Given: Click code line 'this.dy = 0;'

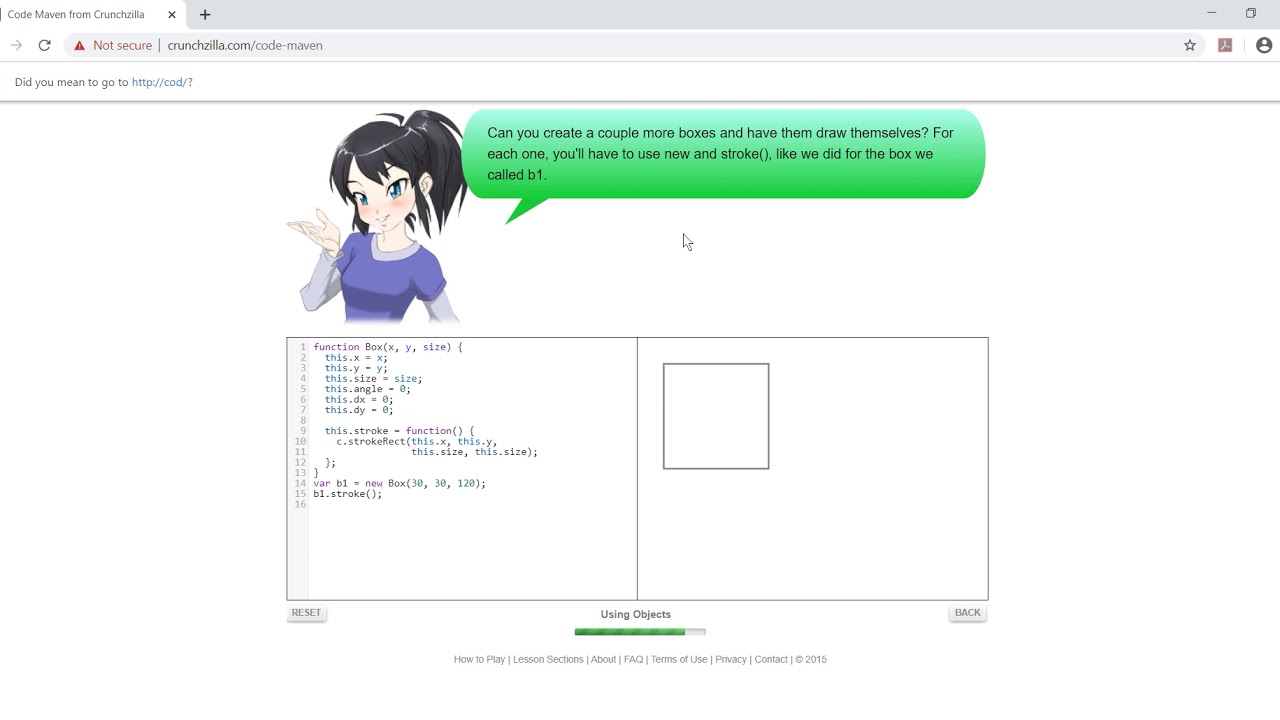Looking at the screenshot, I should (x=359, y=410).
